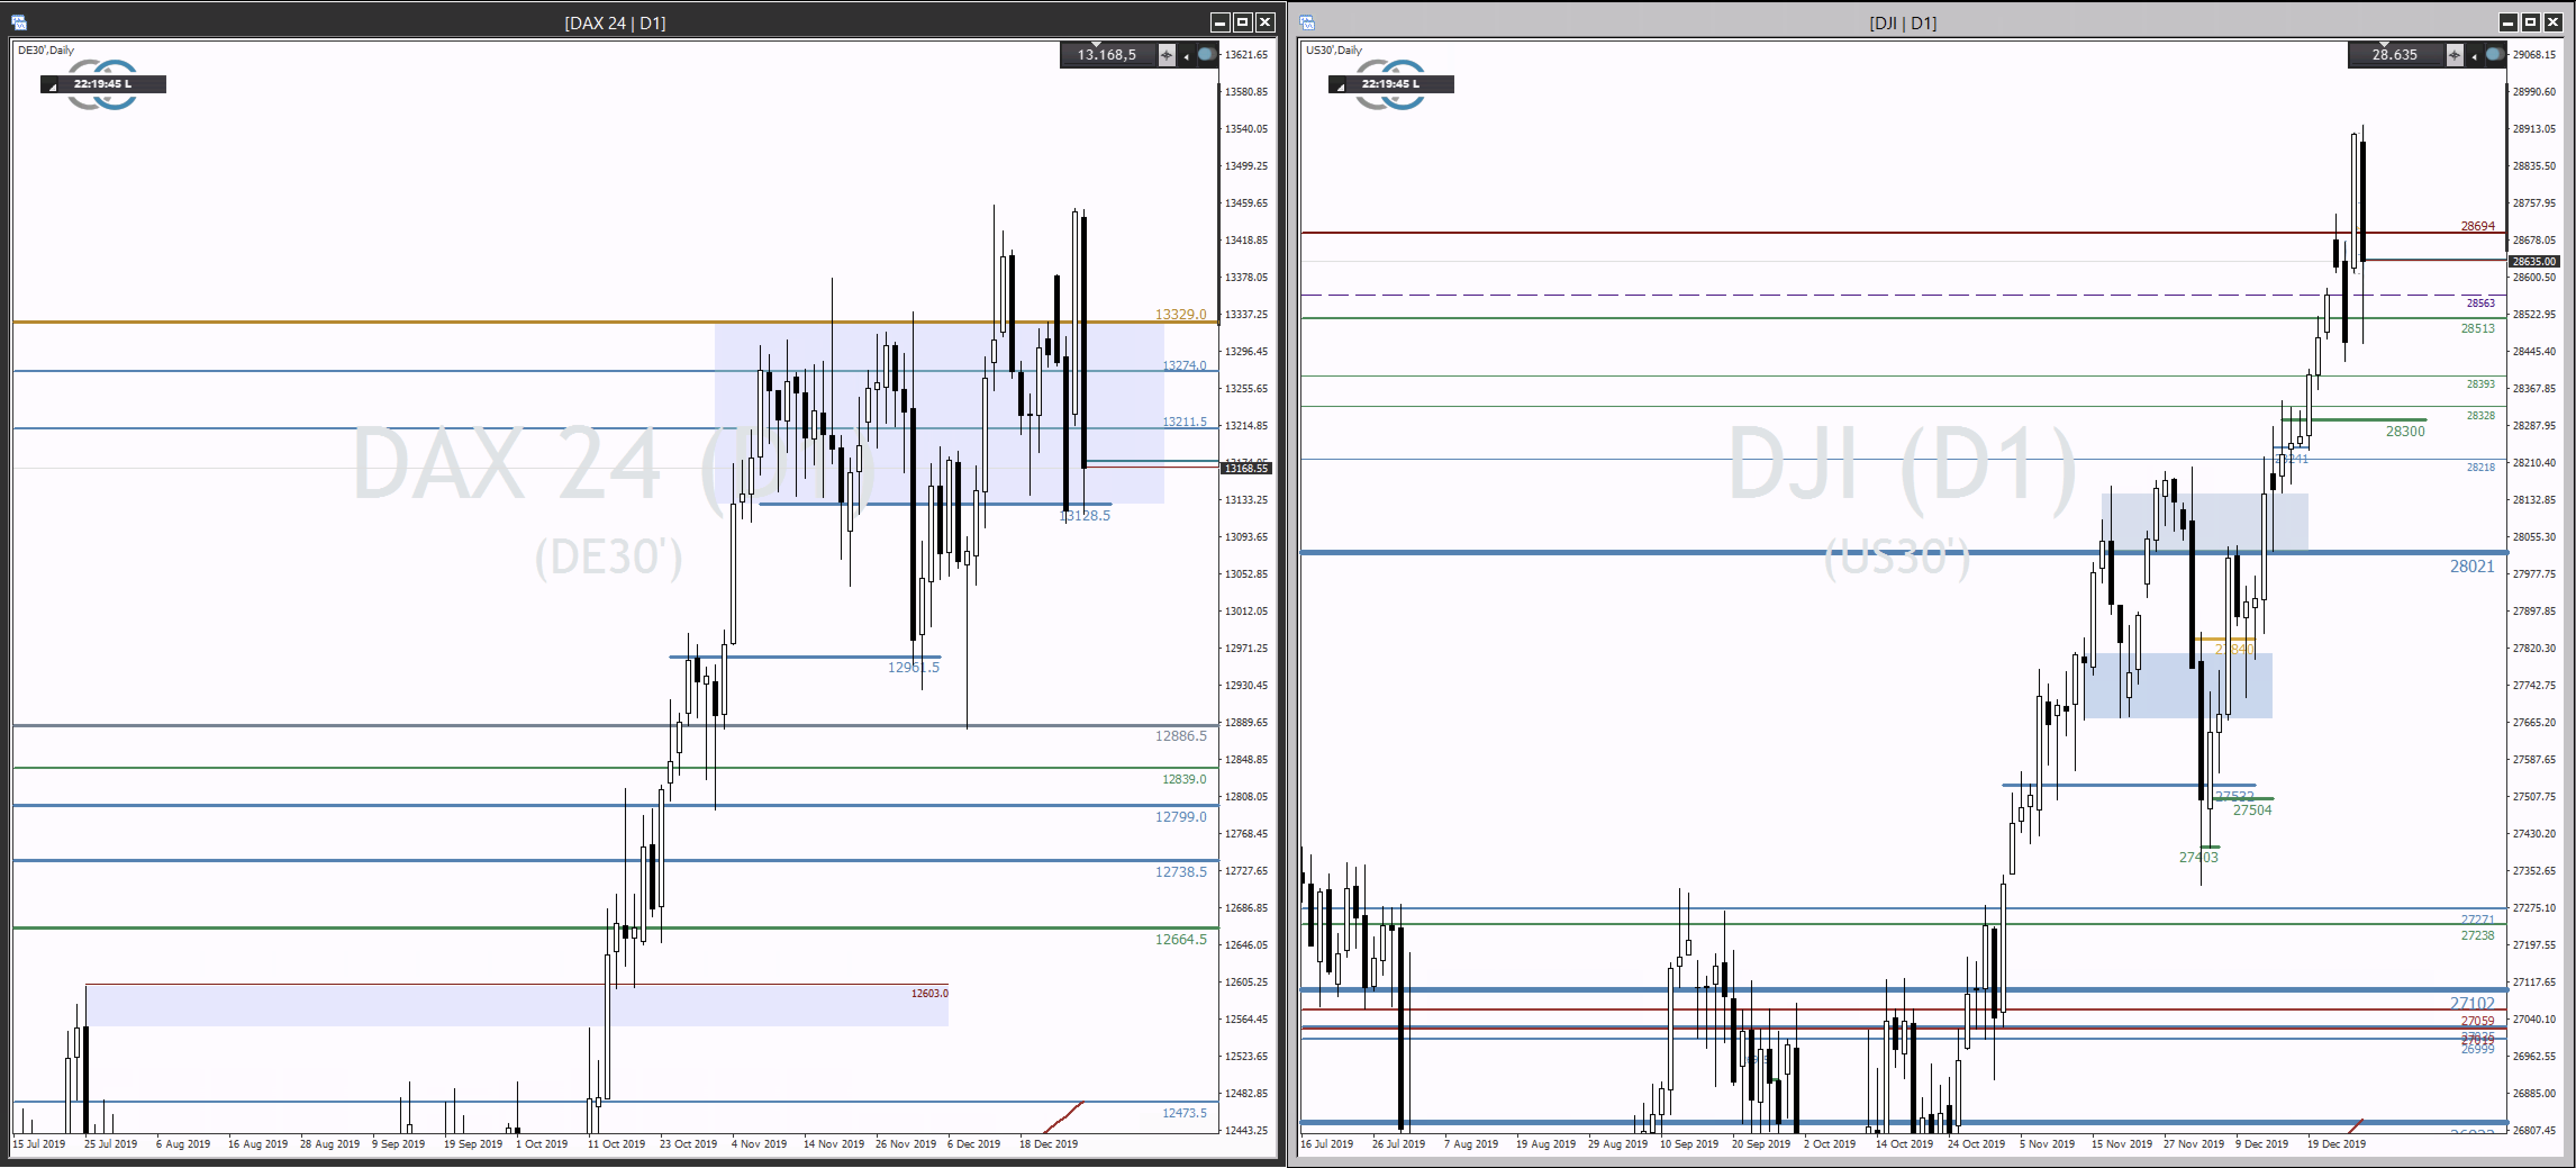Select the 12473.5 level label on DAX
This screenshot has width=2576, height=1168.
pos(1184,1113)
